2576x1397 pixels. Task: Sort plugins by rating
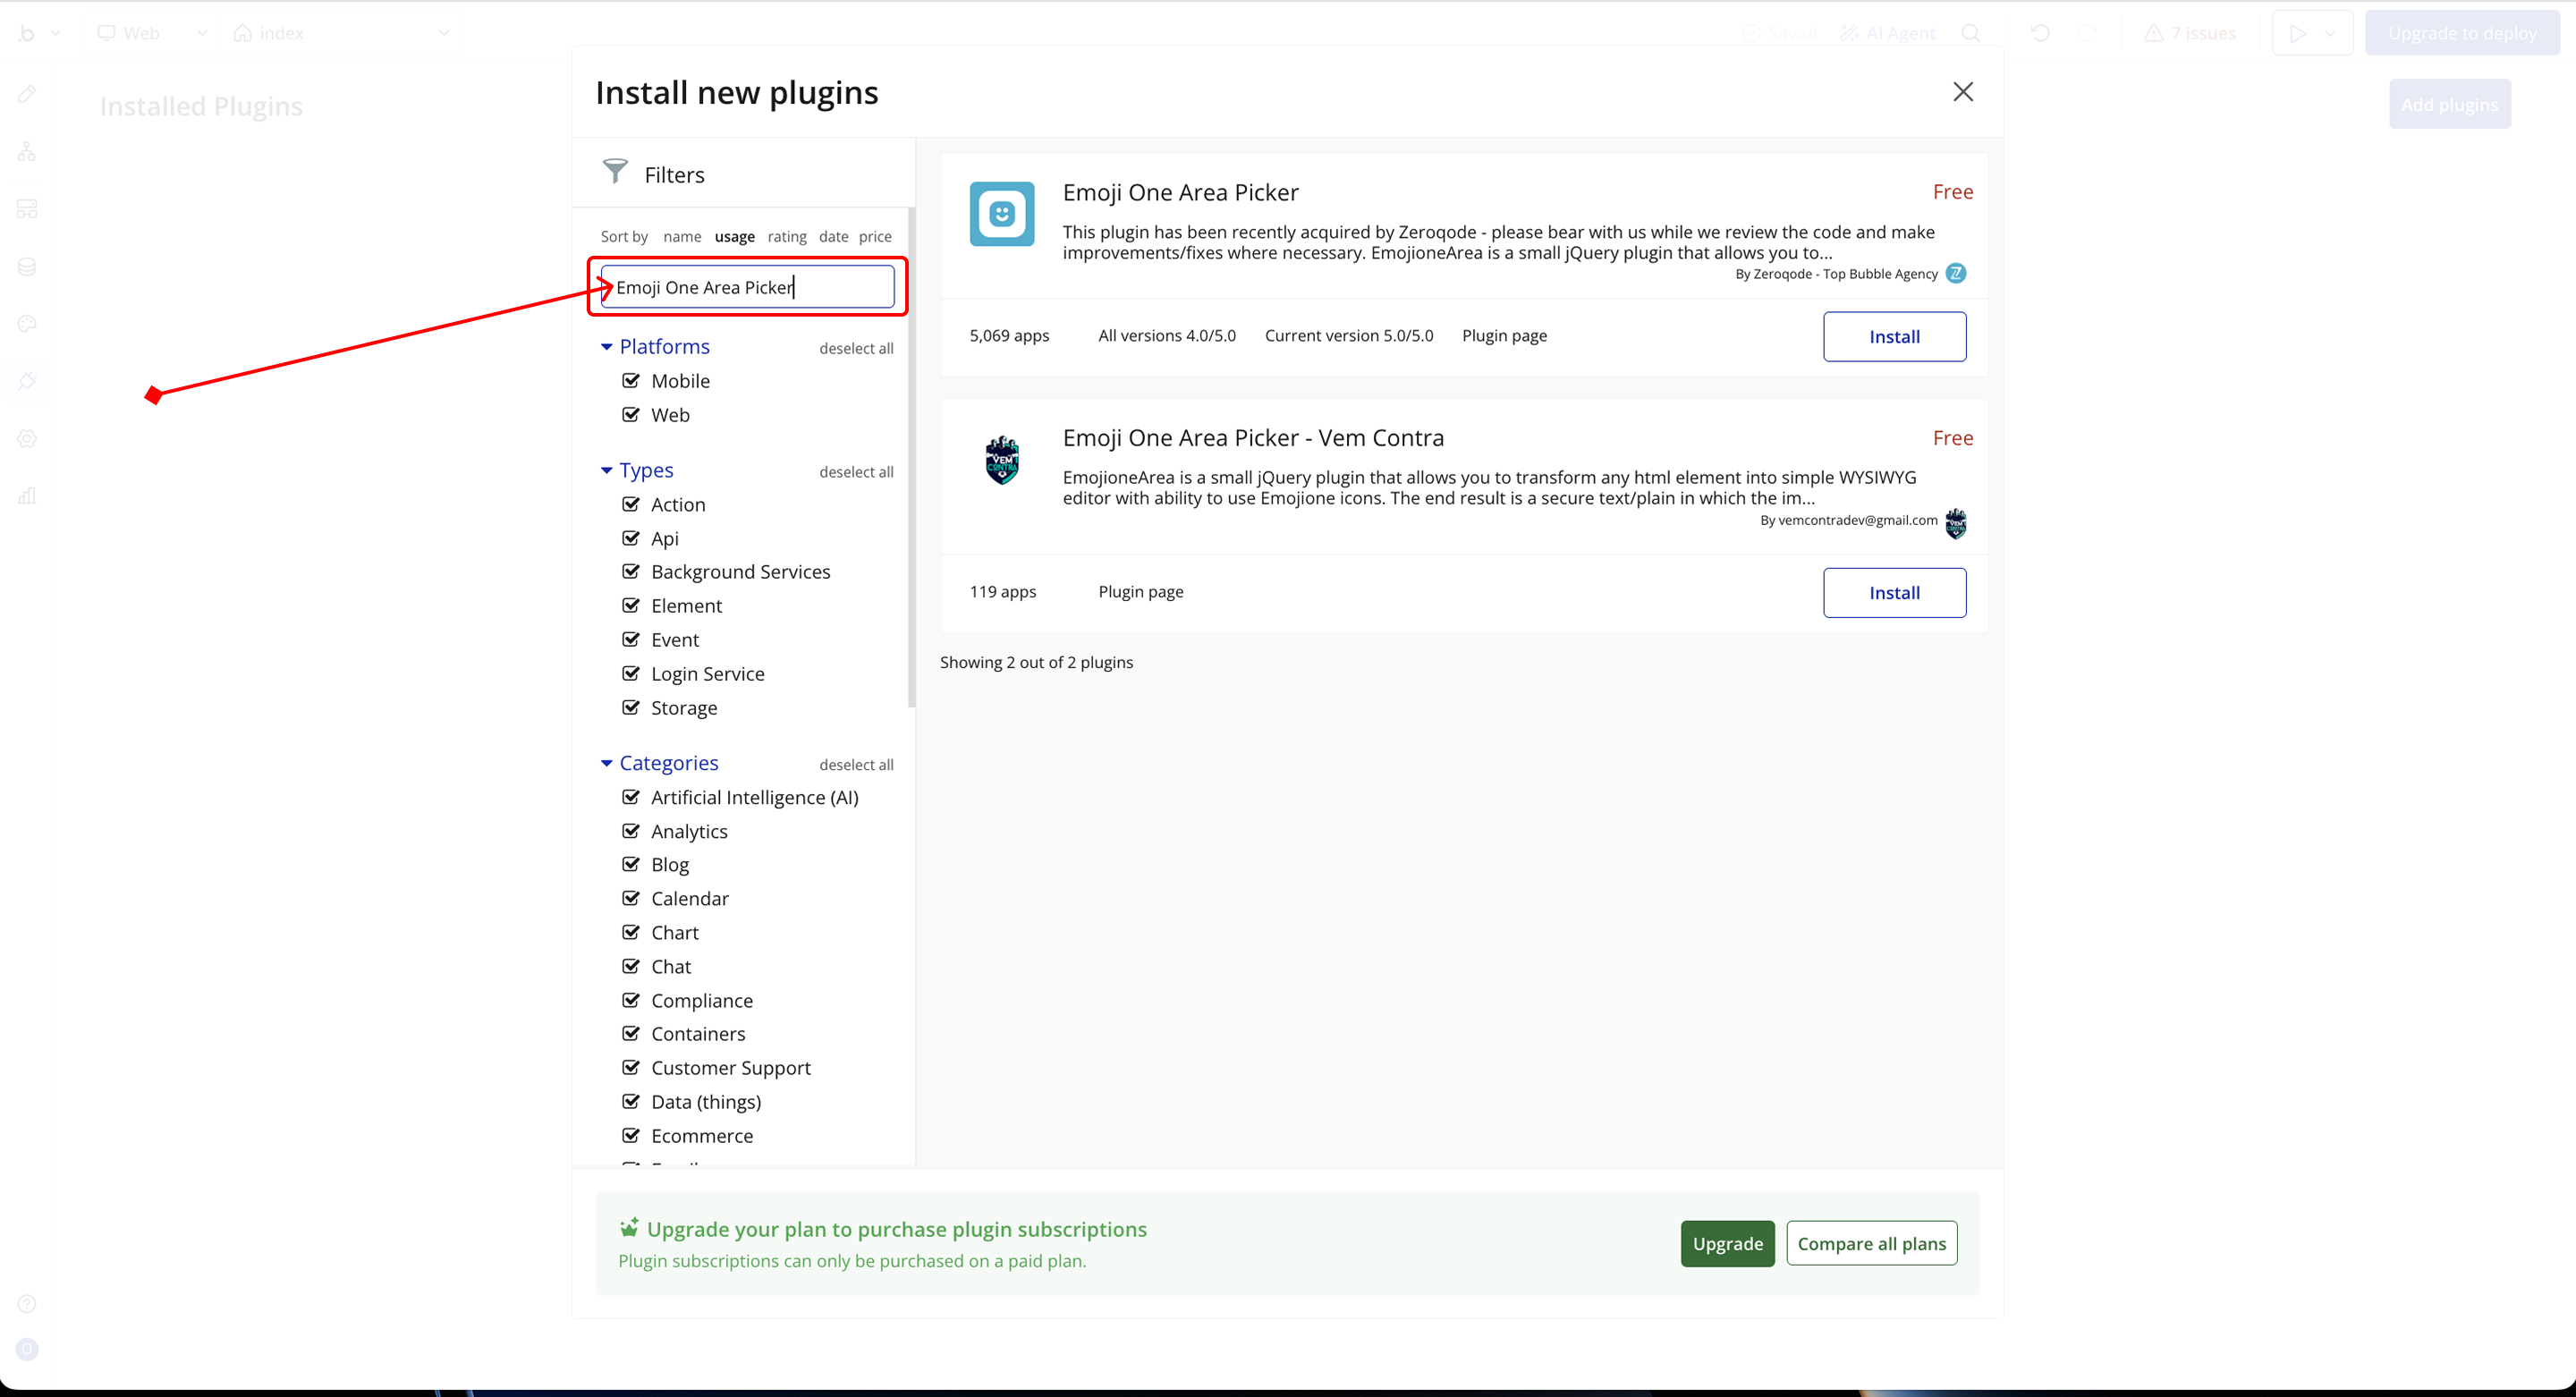coord(786,237)
